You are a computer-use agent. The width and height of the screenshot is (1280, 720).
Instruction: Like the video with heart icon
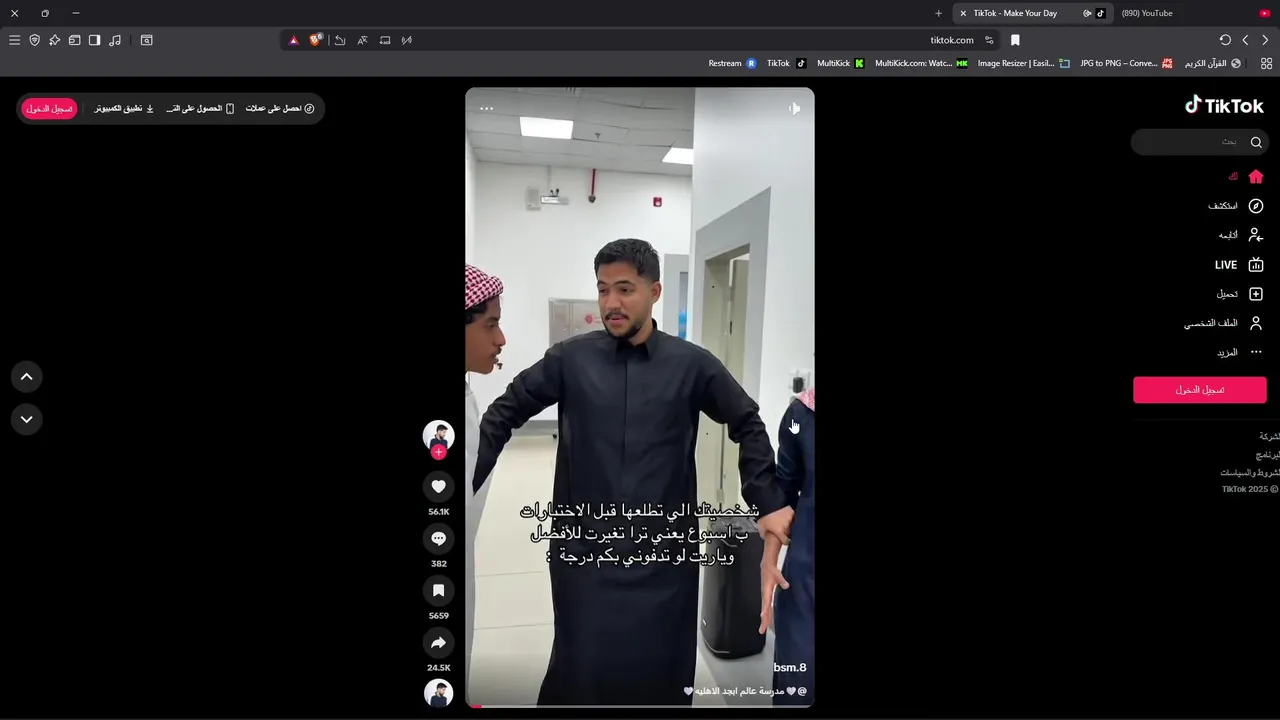[x=438, y=486]
